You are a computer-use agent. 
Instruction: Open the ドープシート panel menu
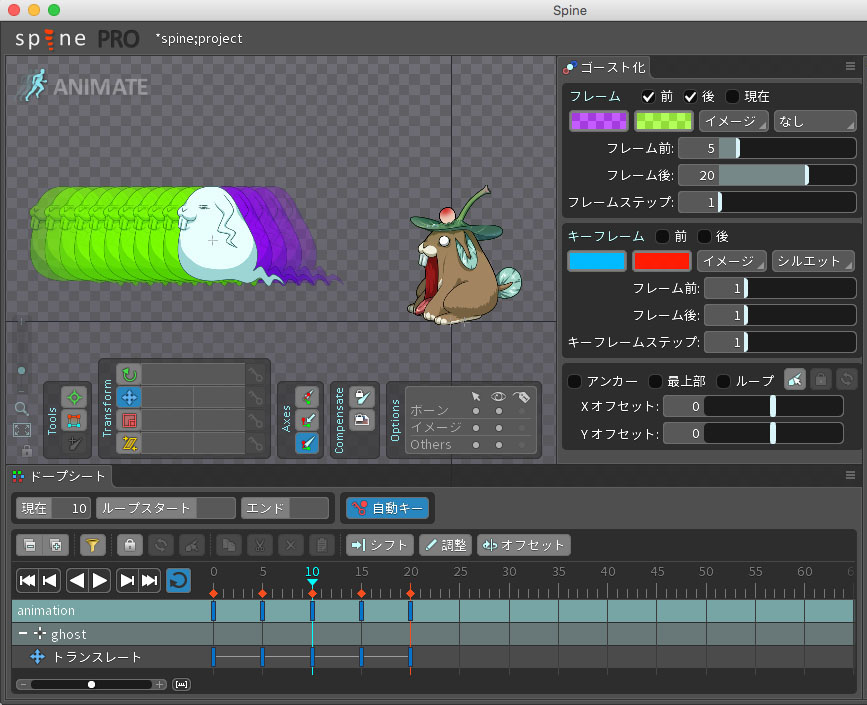tap(850, 476)
